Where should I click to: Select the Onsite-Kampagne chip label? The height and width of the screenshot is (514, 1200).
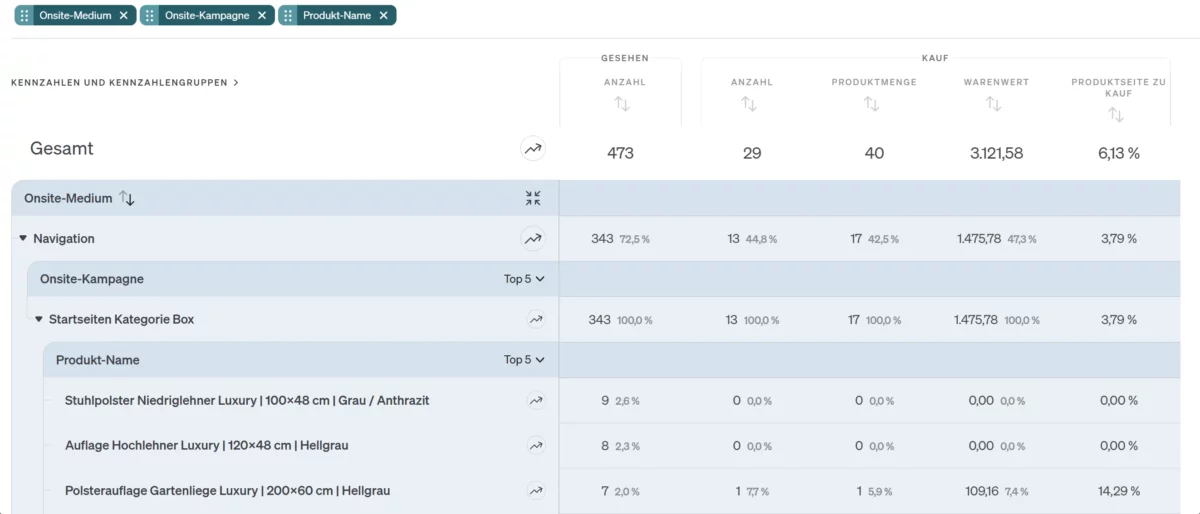pyautogui.click(x=207, y=15)
